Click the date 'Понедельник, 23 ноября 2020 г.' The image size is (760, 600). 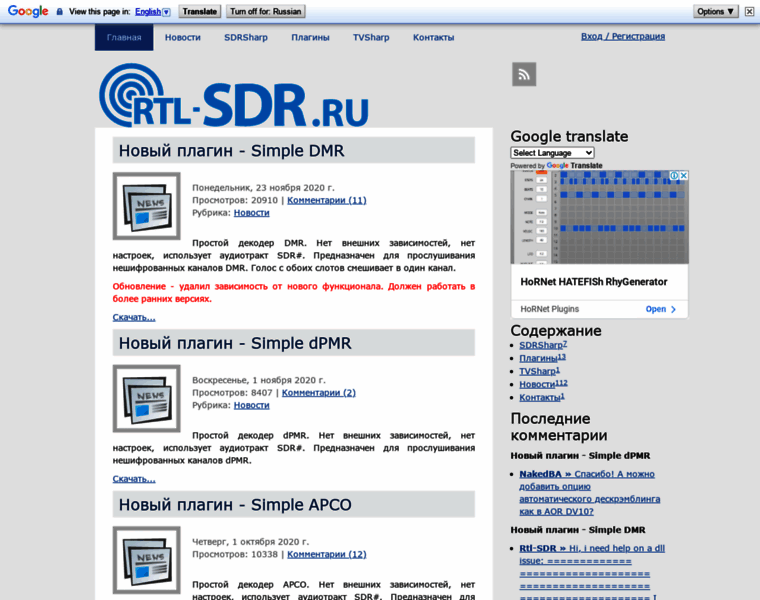[x=263, y=188]
